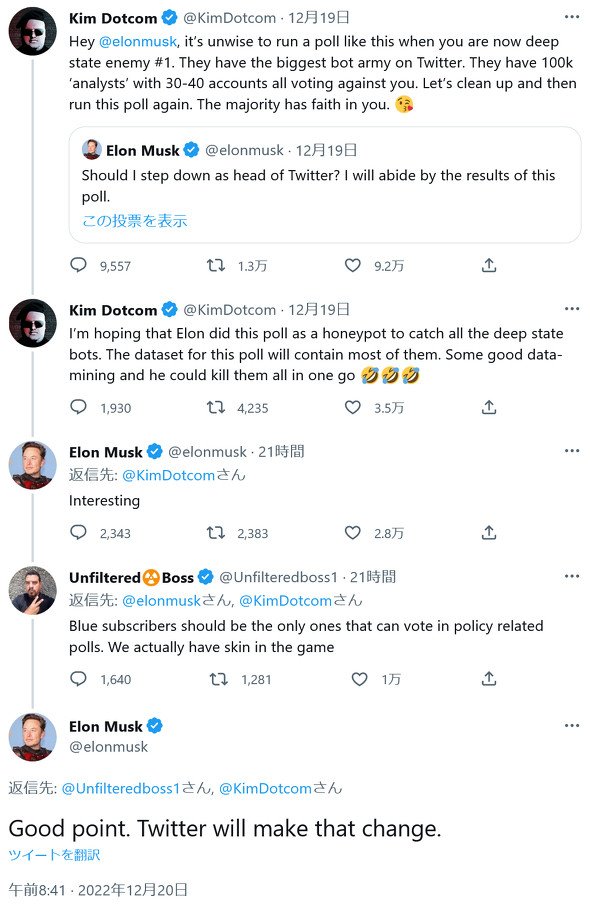Retweet Elon Musk's 'Interesting' reply
The image size is (590, 908).
tap(216, 533)
